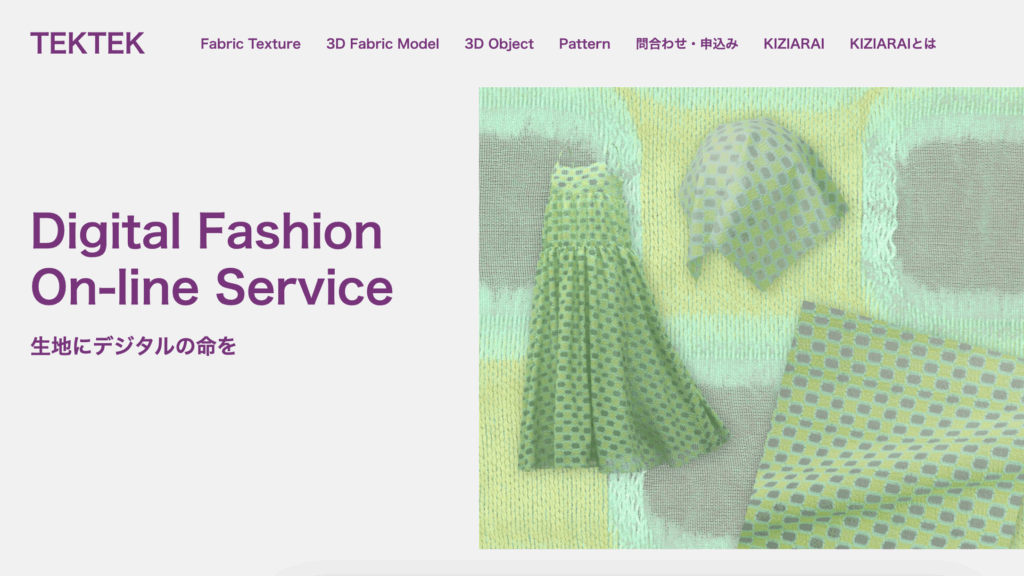Open the Fabric Texture menu item
Screen dimensions: 1024x576
250,44
